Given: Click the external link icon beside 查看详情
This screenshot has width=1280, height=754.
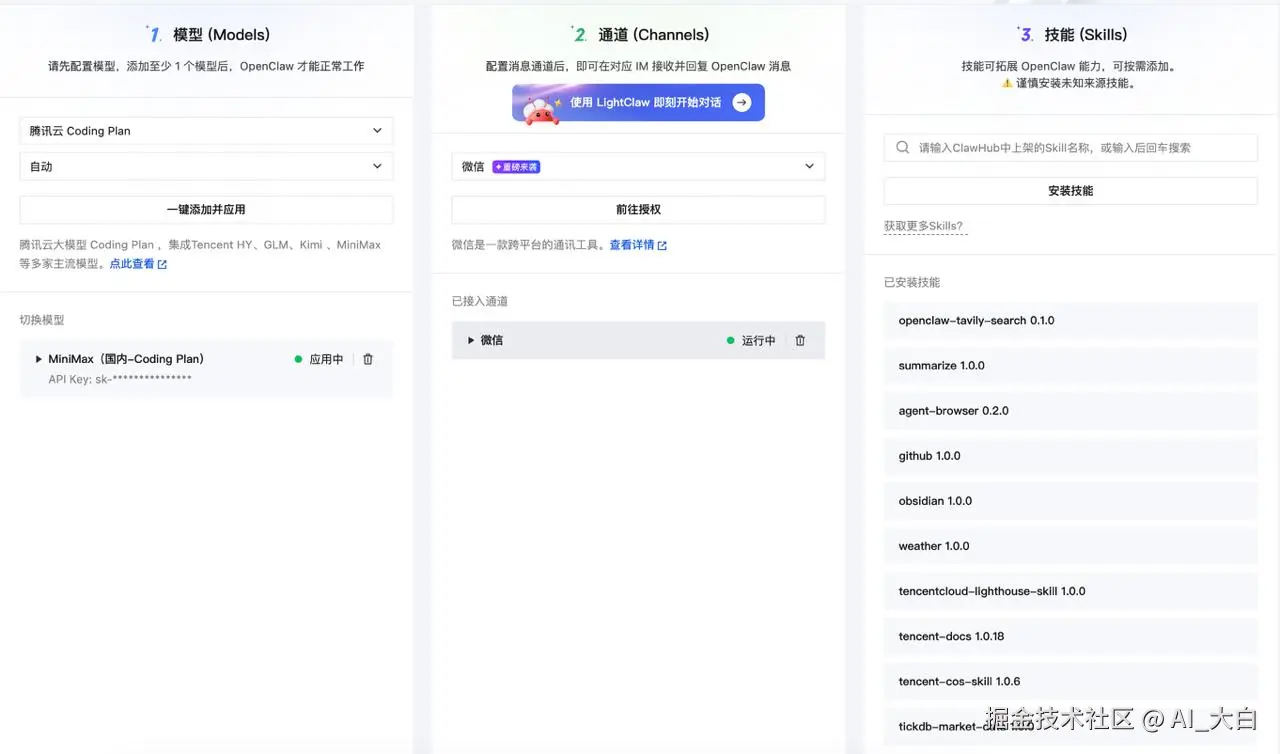Looking at the screenshot, I should point(662,245).
